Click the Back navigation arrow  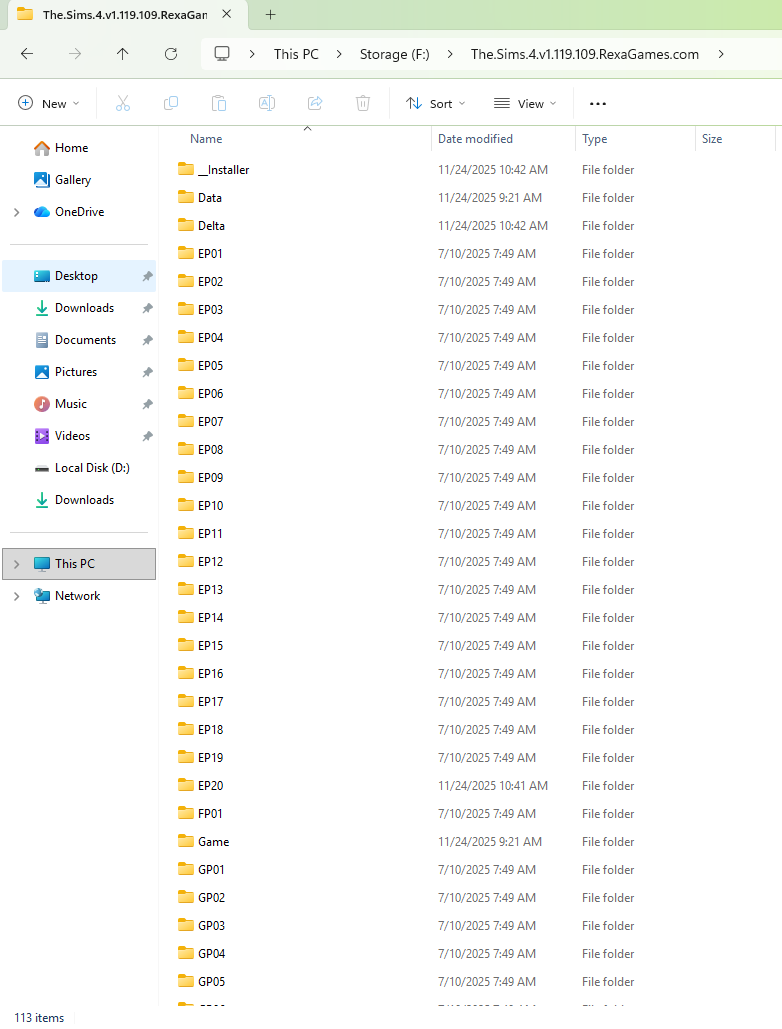[x=27, y=54]
